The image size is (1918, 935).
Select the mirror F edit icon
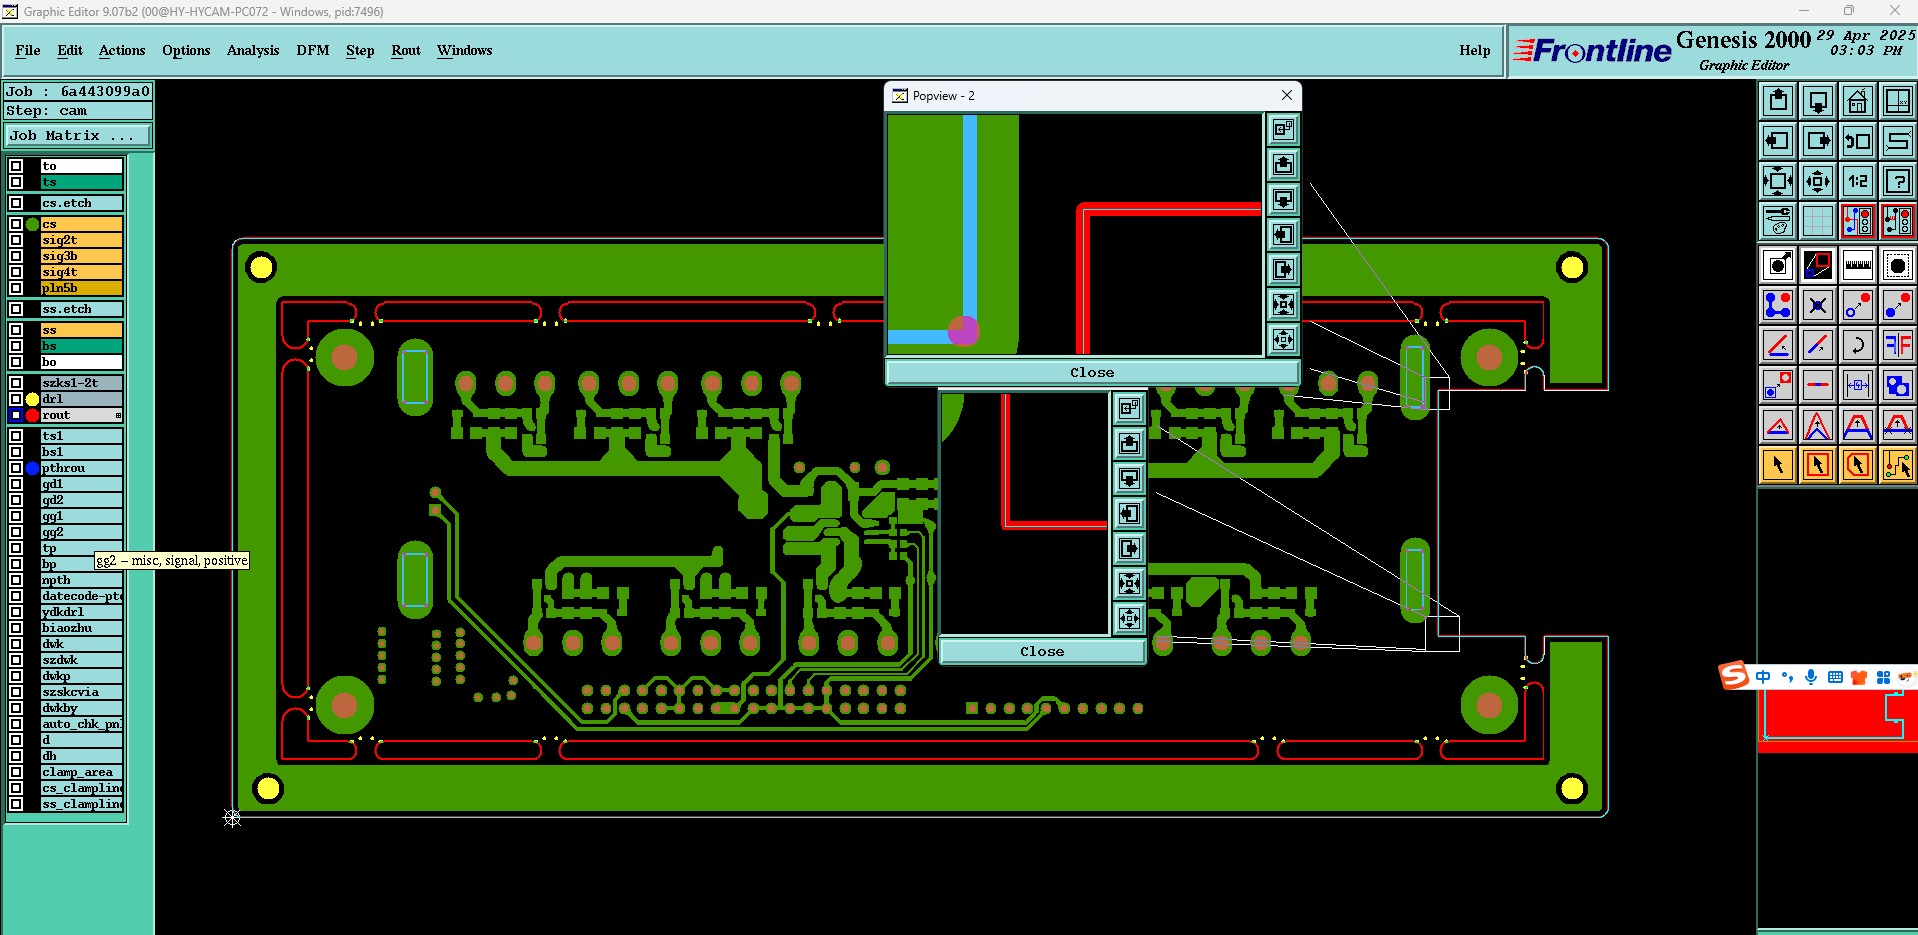click(1898, 345)
